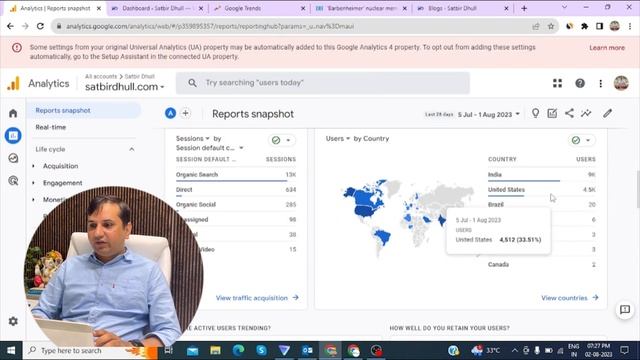This screenshot has width=640, height=360.
Task: Click All accounts breadcrumb
Action: tap(101, 76)
